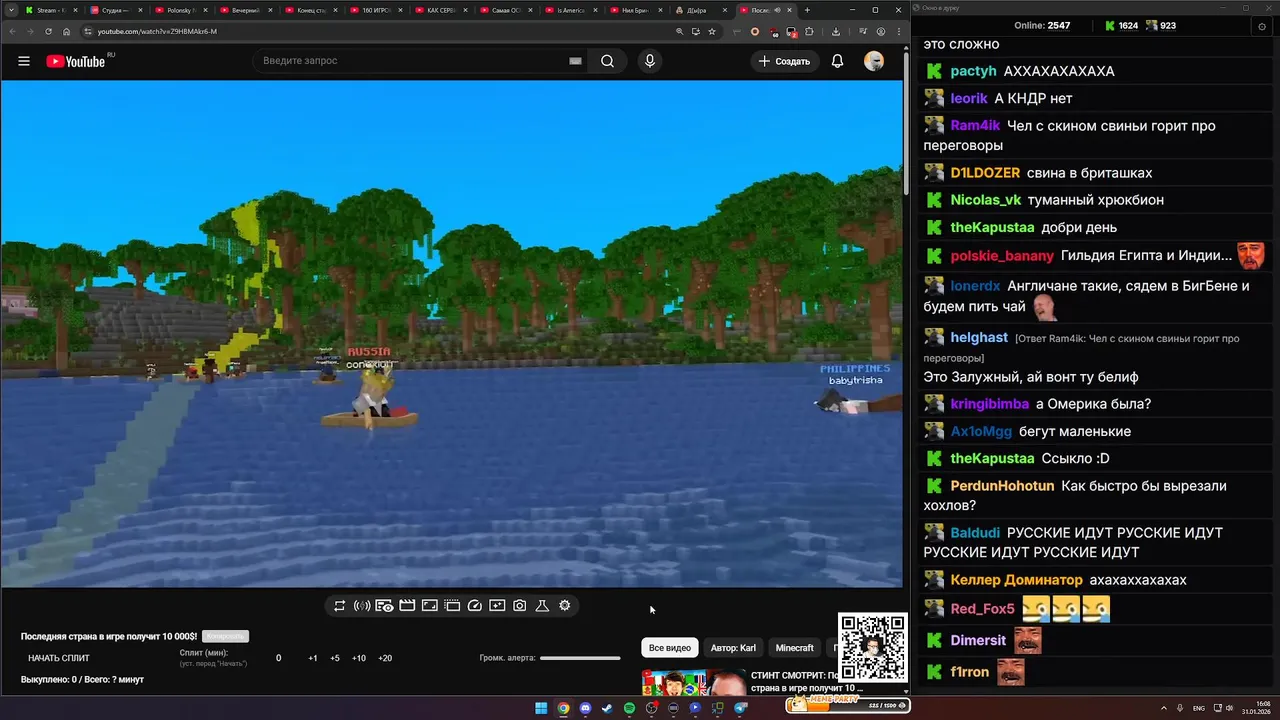Add +20 minutes to split
Image resolution: width=1280 pixels, height=720 pixels.
(385, 658)
